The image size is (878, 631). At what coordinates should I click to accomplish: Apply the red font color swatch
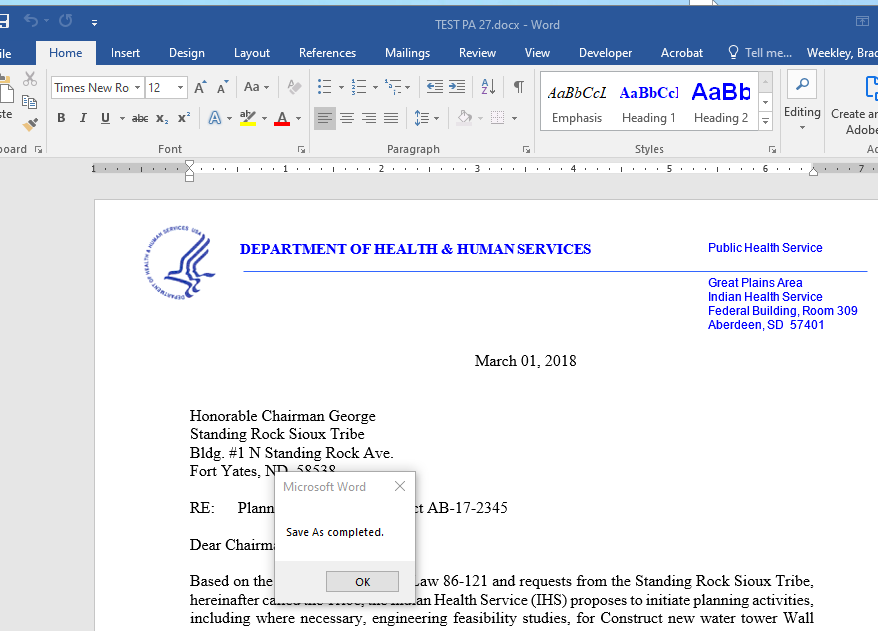(x=282, y=118)
